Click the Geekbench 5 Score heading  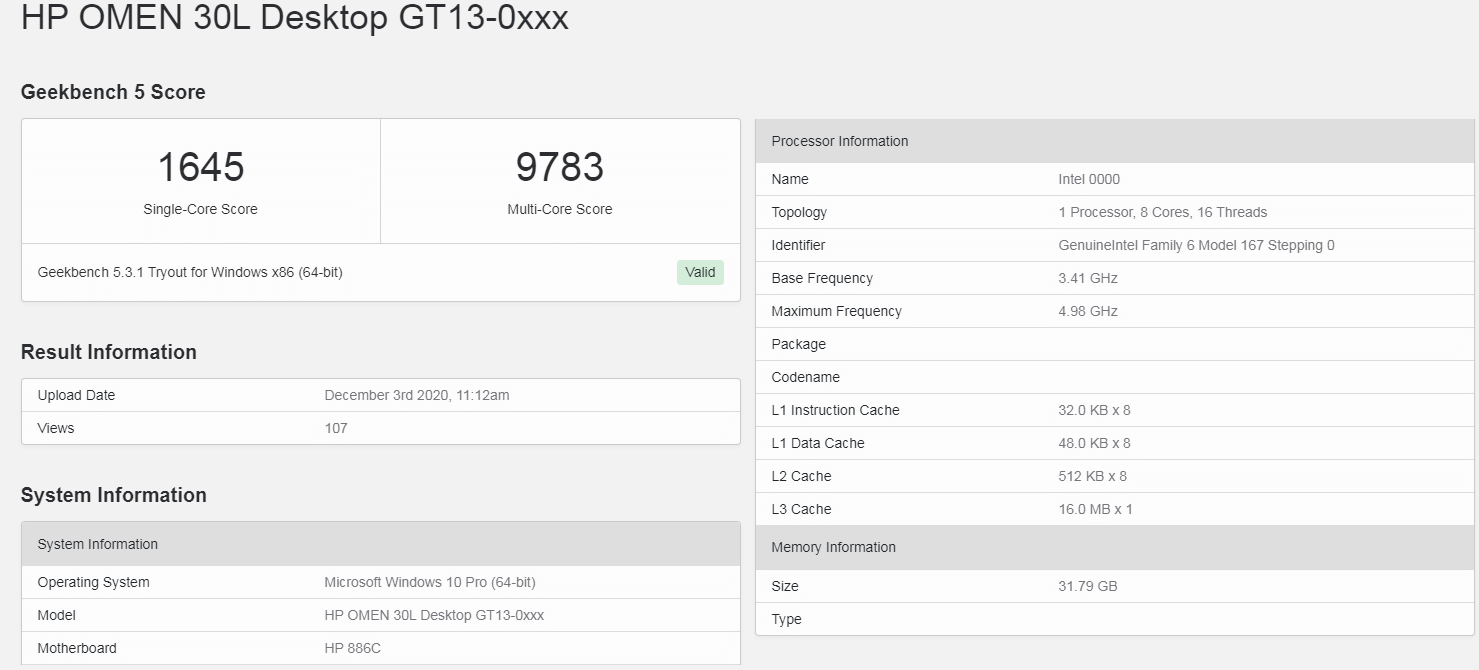pos(113,92)
